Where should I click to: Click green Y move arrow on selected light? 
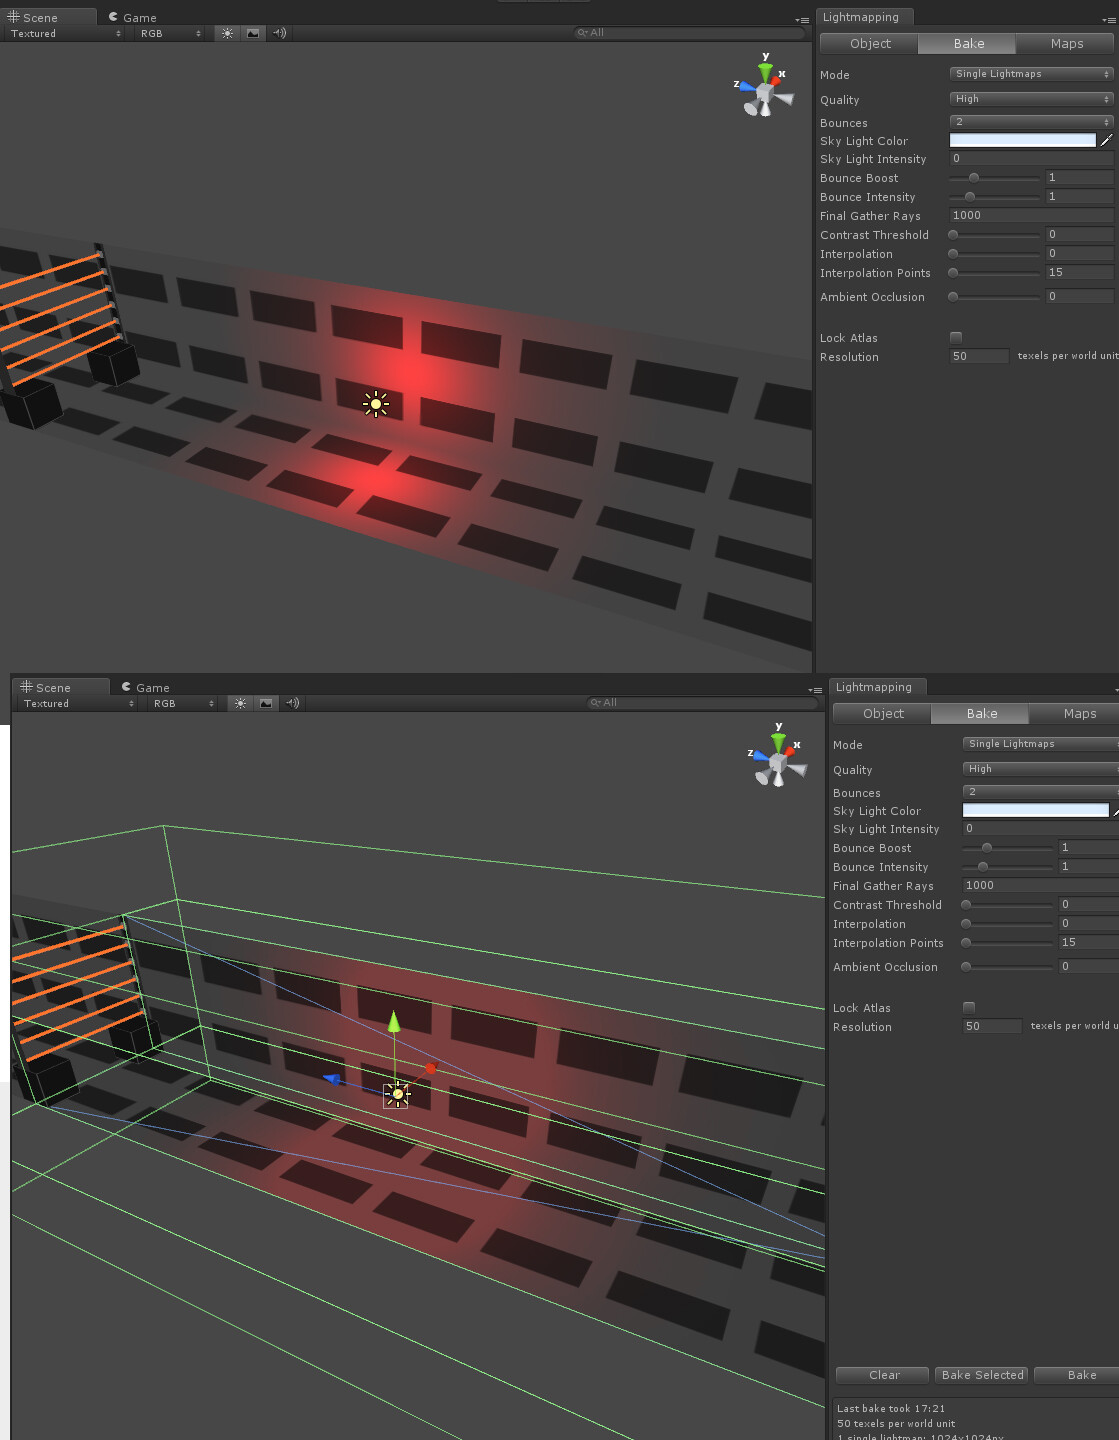pyautogui.click(x=394, y=1022)
